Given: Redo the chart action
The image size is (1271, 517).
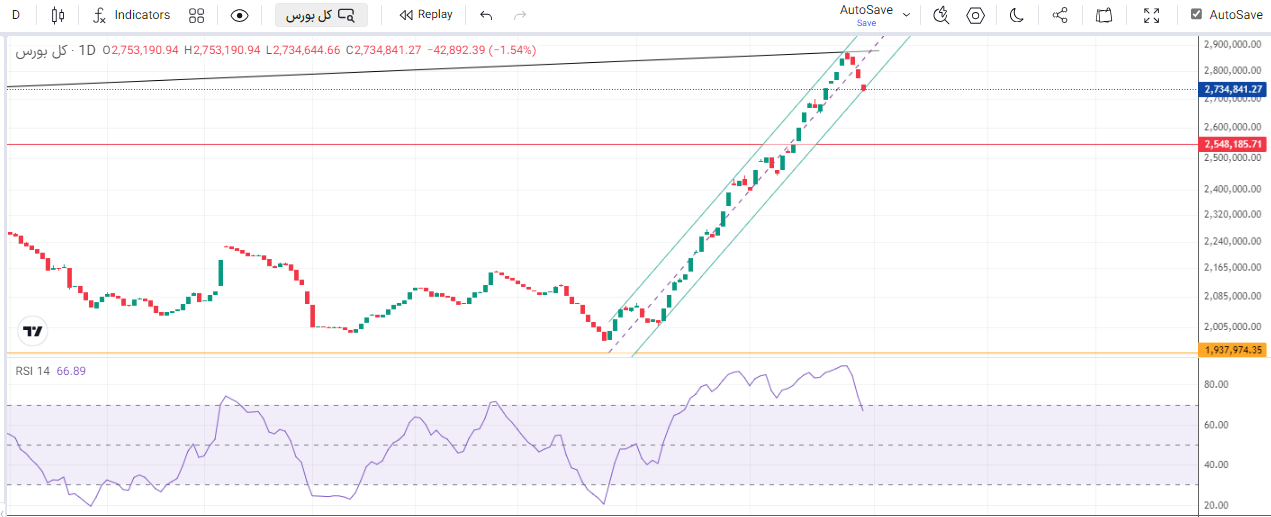Looking at the screenshot, I should click(x=519, y=15).
